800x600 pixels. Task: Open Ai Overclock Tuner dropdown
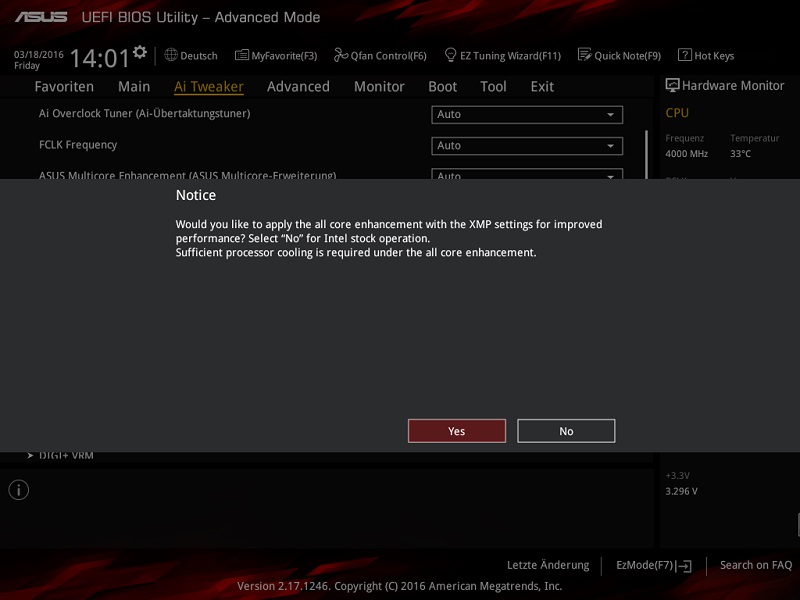coord(527,114)
